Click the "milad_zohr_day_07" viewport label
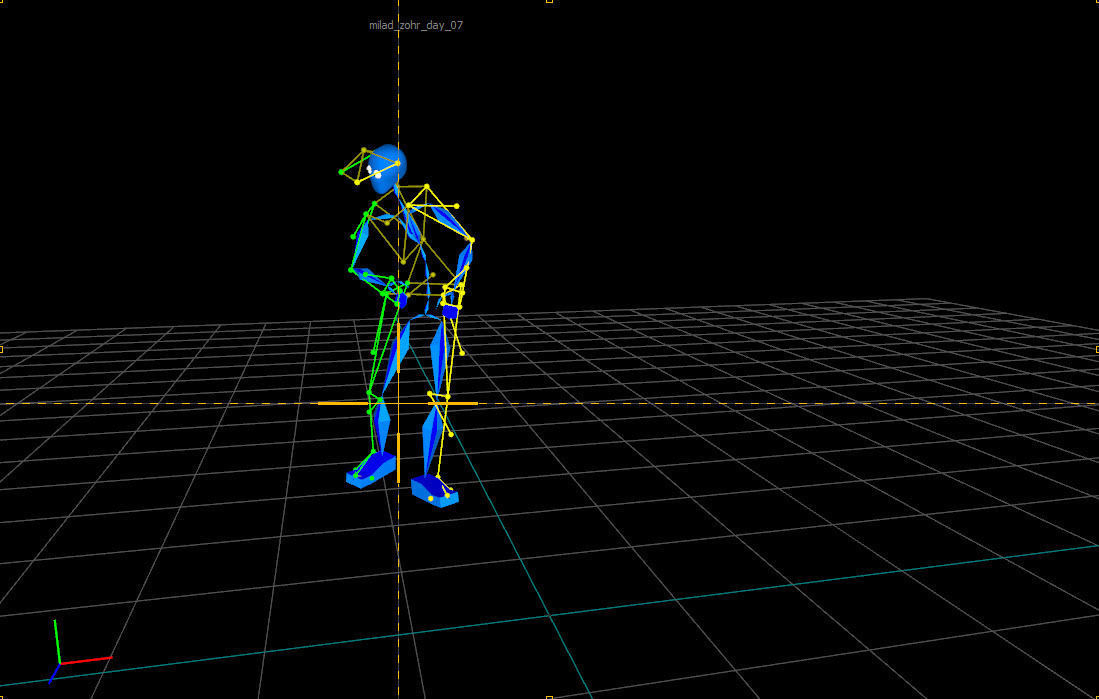The image size is (1099, 699). coord(416,25)
